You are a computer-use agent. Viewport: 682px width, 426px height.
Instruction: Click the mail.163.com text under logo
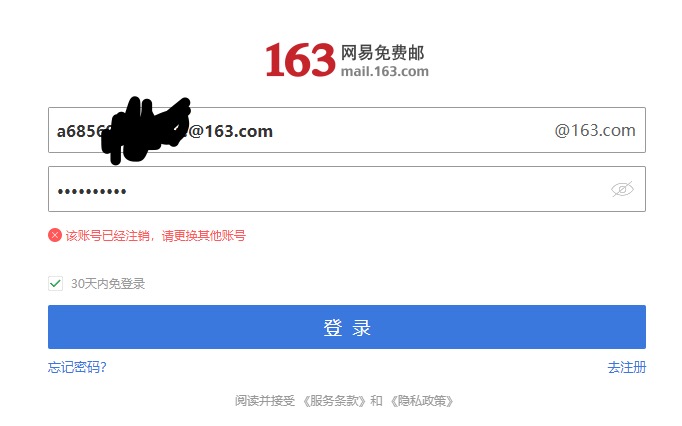coord(384,71)
